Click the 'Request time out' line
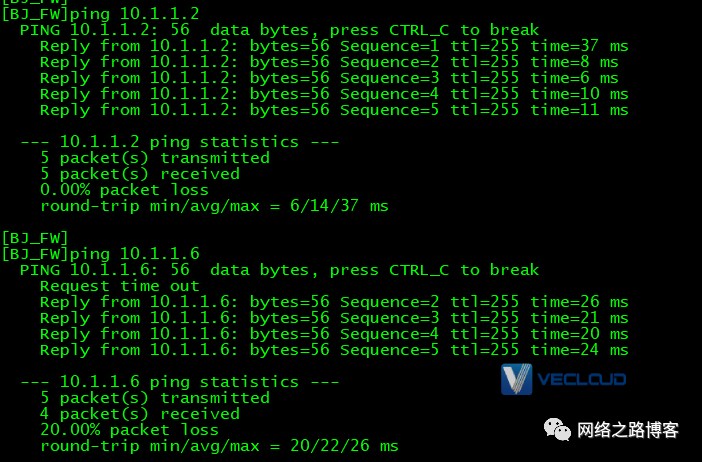Viewport: 702px width, 462px height. (x=120, y=286)
